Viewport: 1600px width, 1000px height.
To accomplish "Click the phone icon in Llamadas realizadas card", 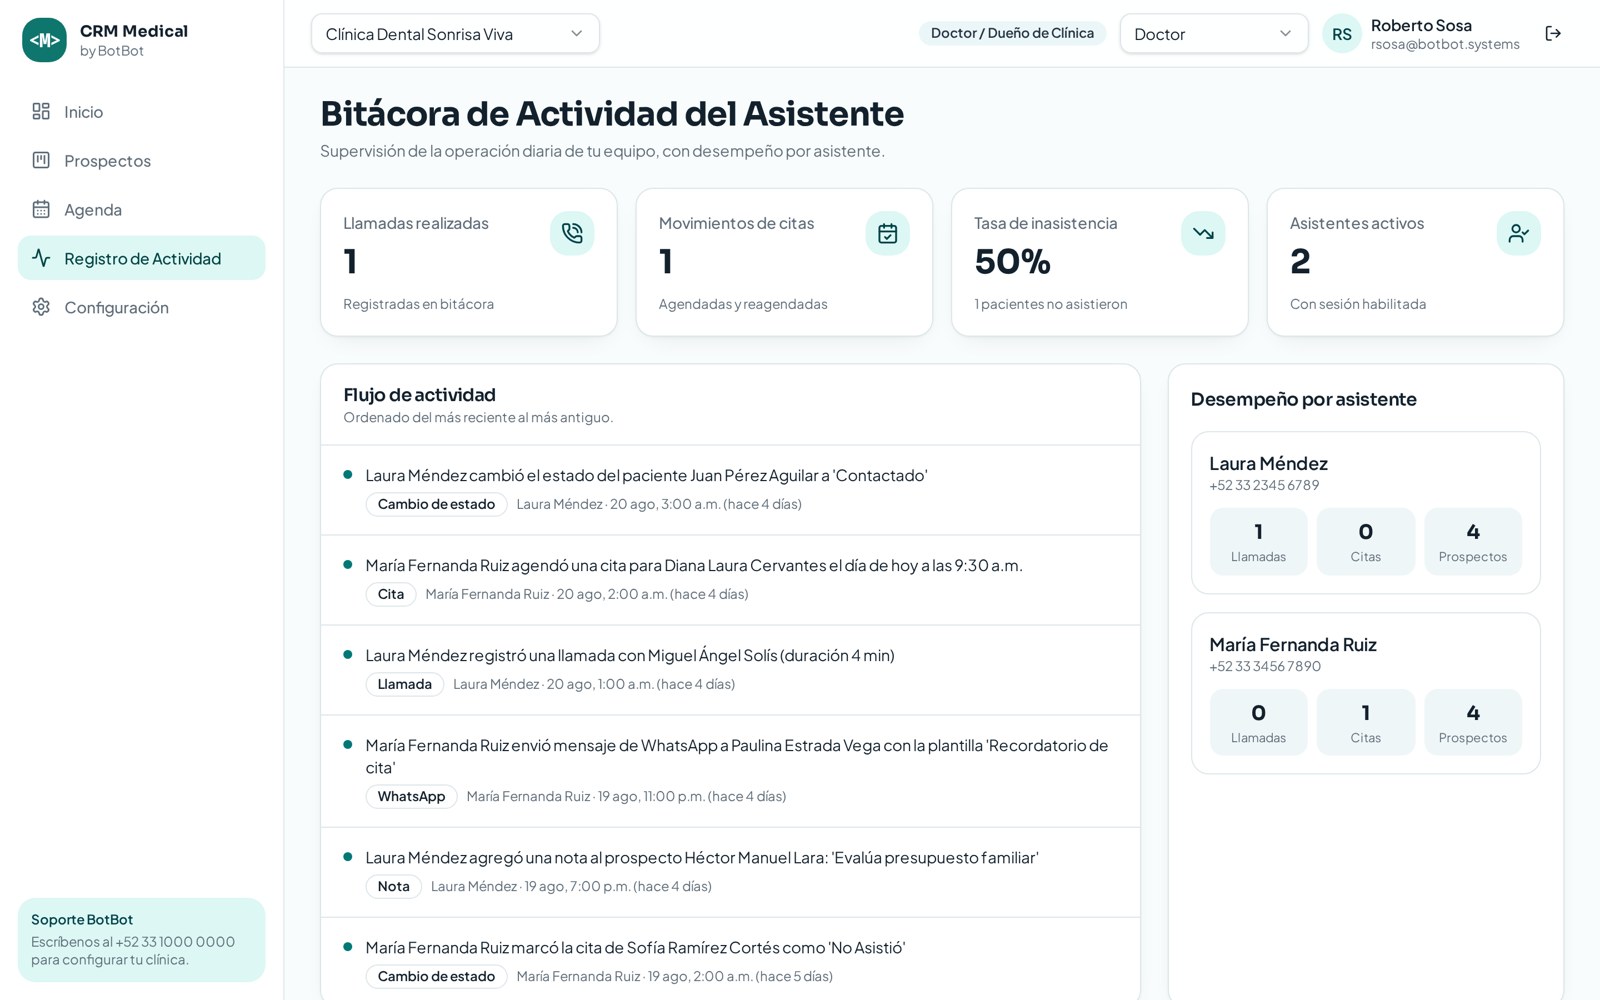I will pyautogui.click(x=572, y=233).
